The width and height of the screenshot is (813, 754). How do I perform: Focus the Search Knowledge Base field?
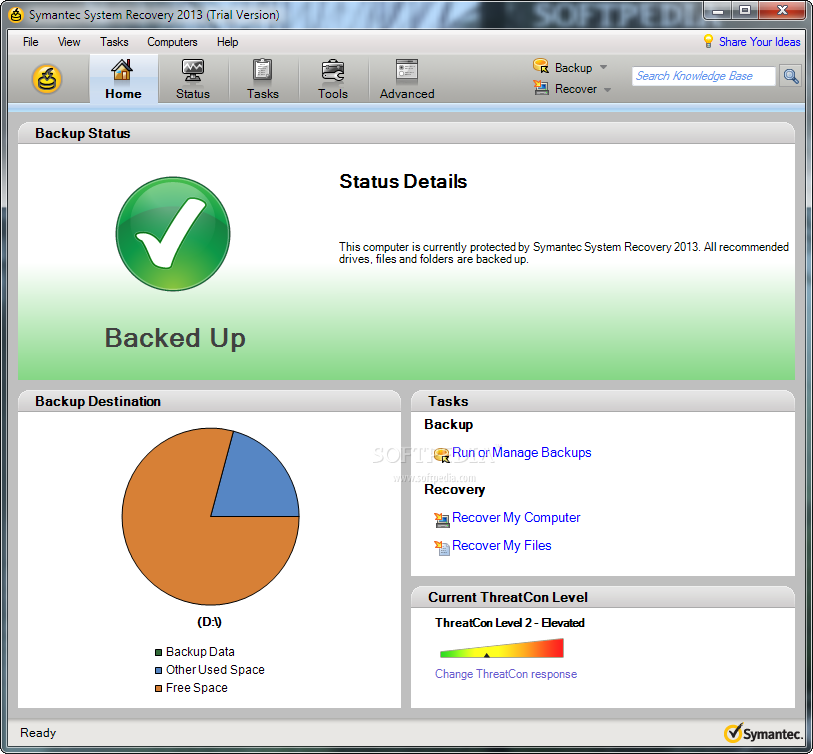(x=704, y=76)
